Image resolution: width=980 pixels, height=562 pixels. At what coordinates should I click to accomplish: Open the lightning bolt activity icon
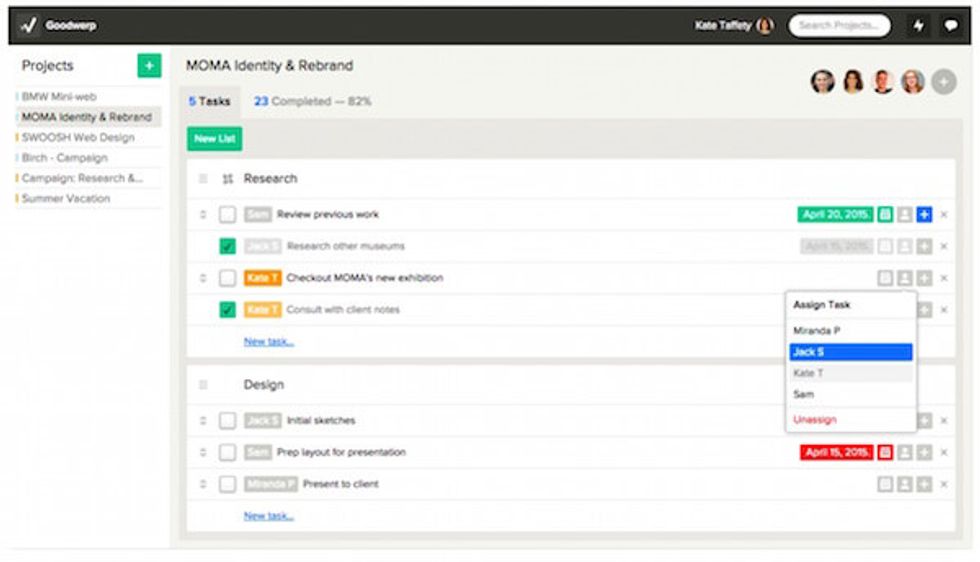(x=918, y=26)
